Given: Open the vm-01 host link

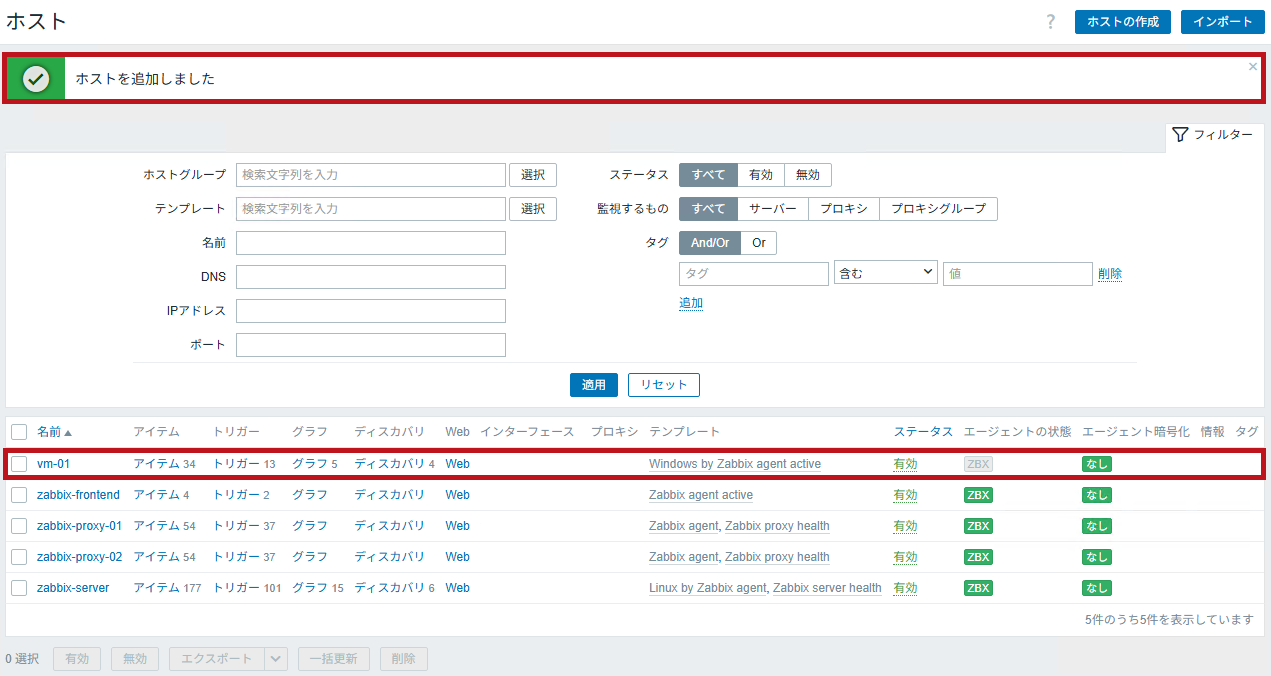Looking at the screenshot, I should point(54,464).
